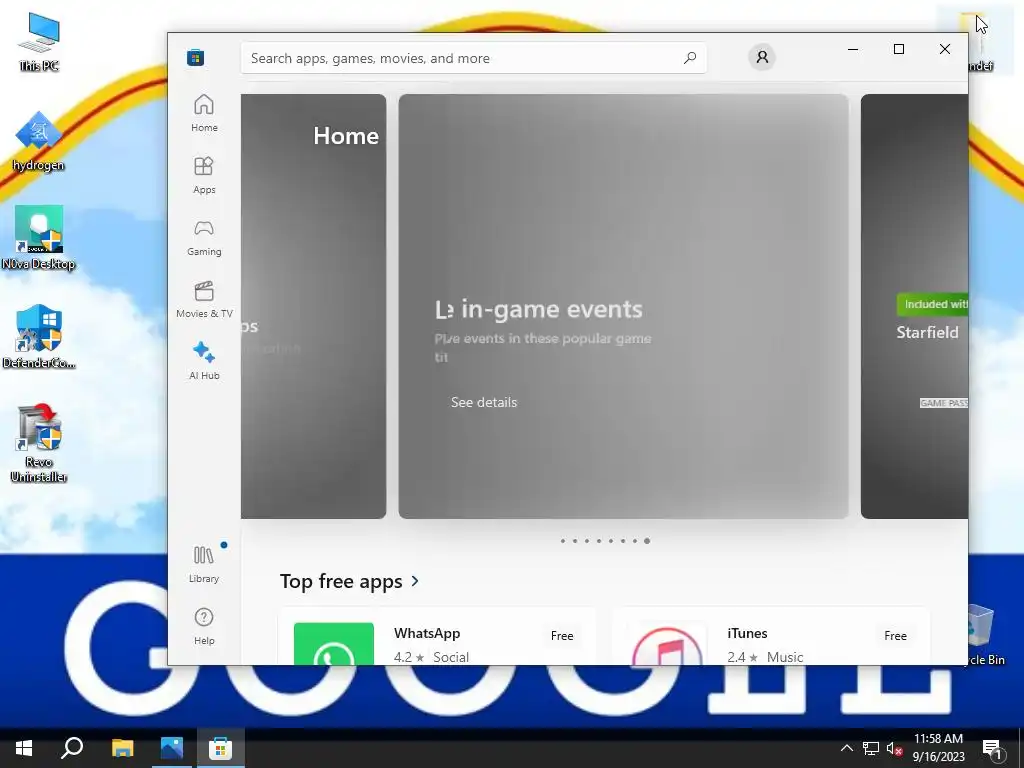The width and height of the screenshot is (1024, 768).
Task: Open the Home section in Store sidebar
Action: 204,113
